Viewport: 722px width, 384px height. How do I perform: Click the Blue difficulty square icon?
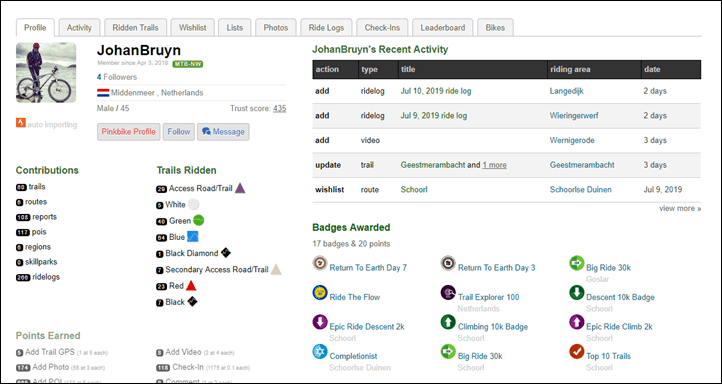tap(192, 237)
